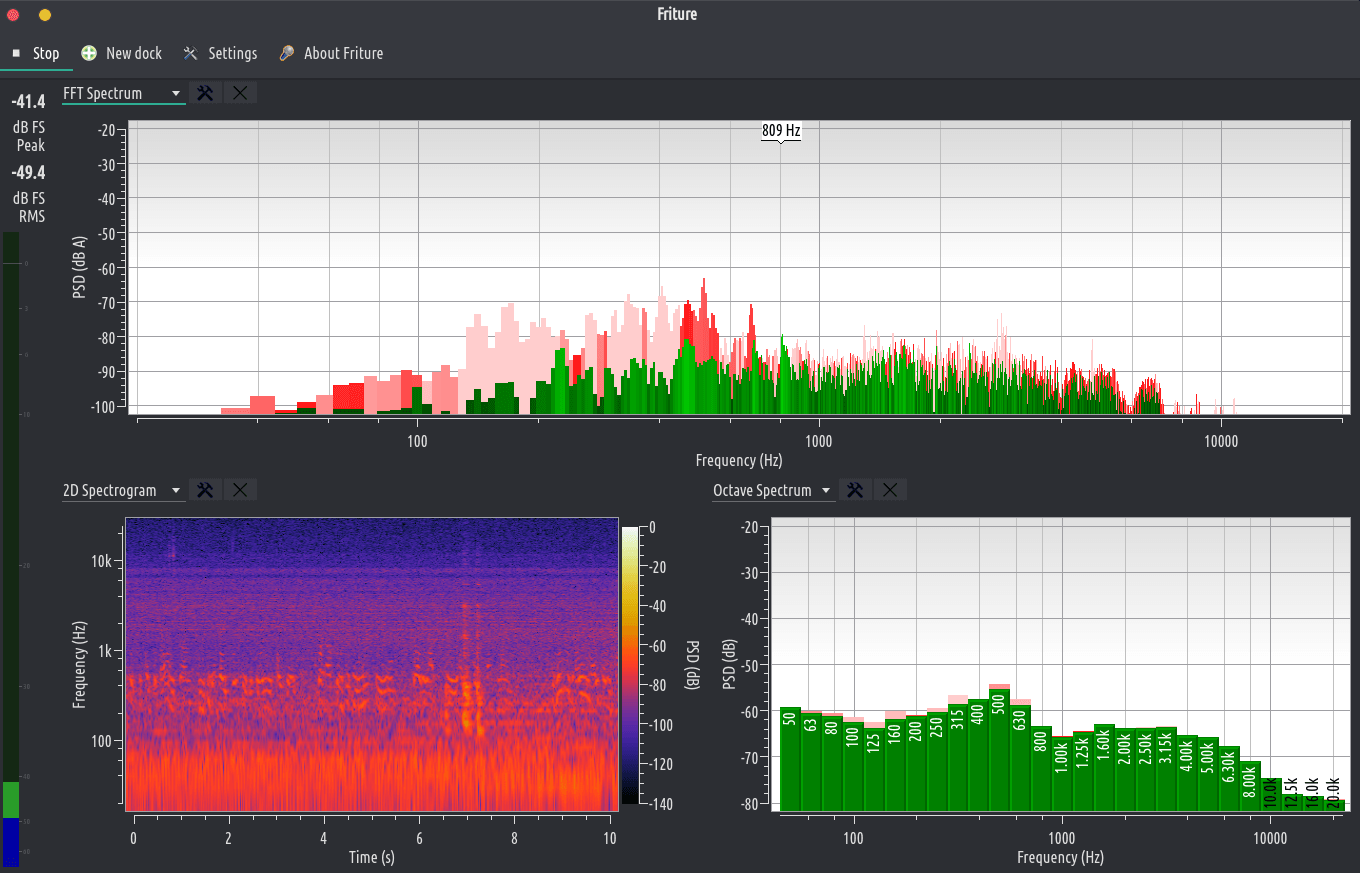Stop the audio analysis
The width and height of the screenshot is (1360, 873).
pos(36,53)
